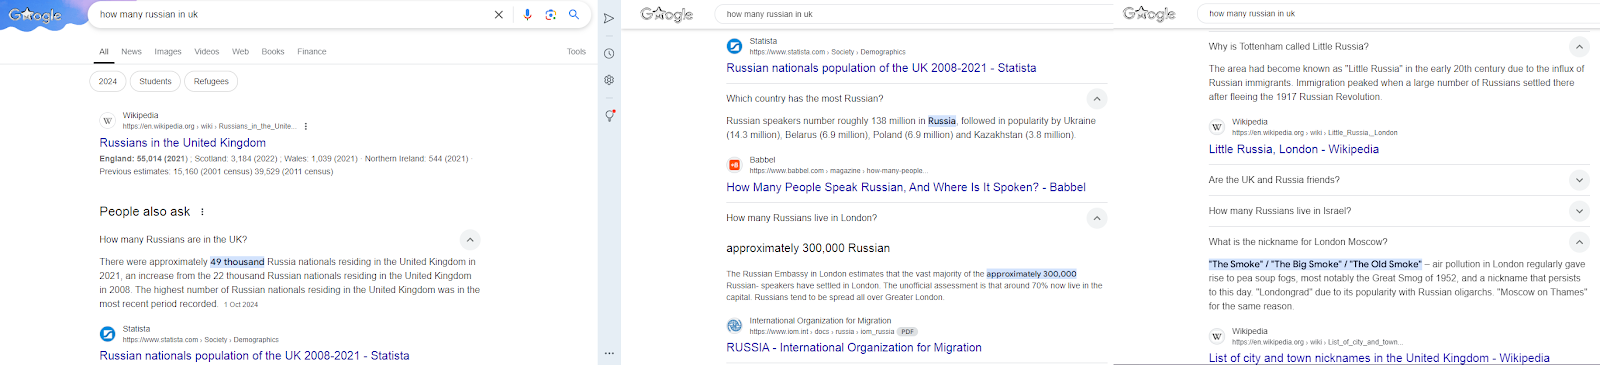Click the PDF badge on IOM result
Screen dimensions: 1600x365
tap(907, 331)
